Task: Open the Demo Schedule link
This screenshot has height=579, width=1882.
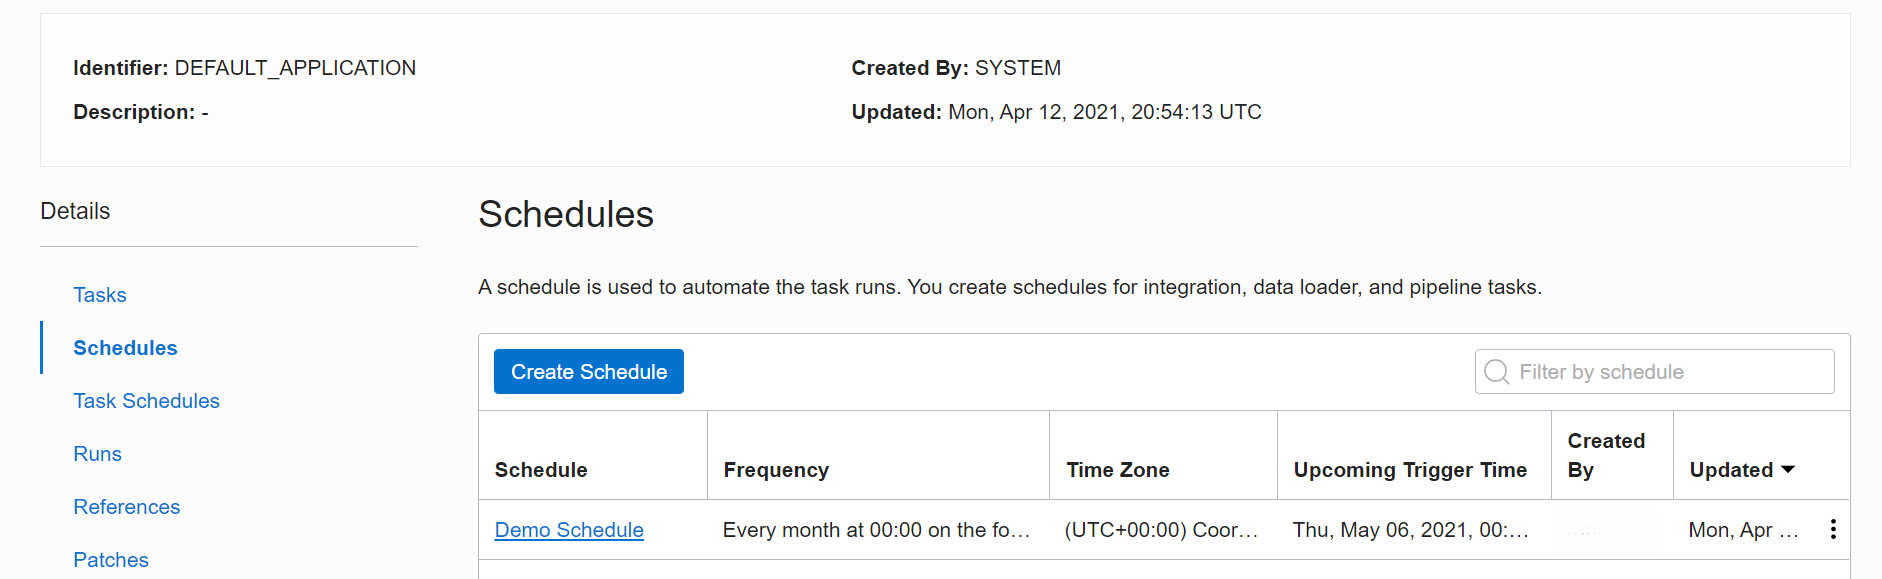Action: pyautogui.click(x=569, y=530)
